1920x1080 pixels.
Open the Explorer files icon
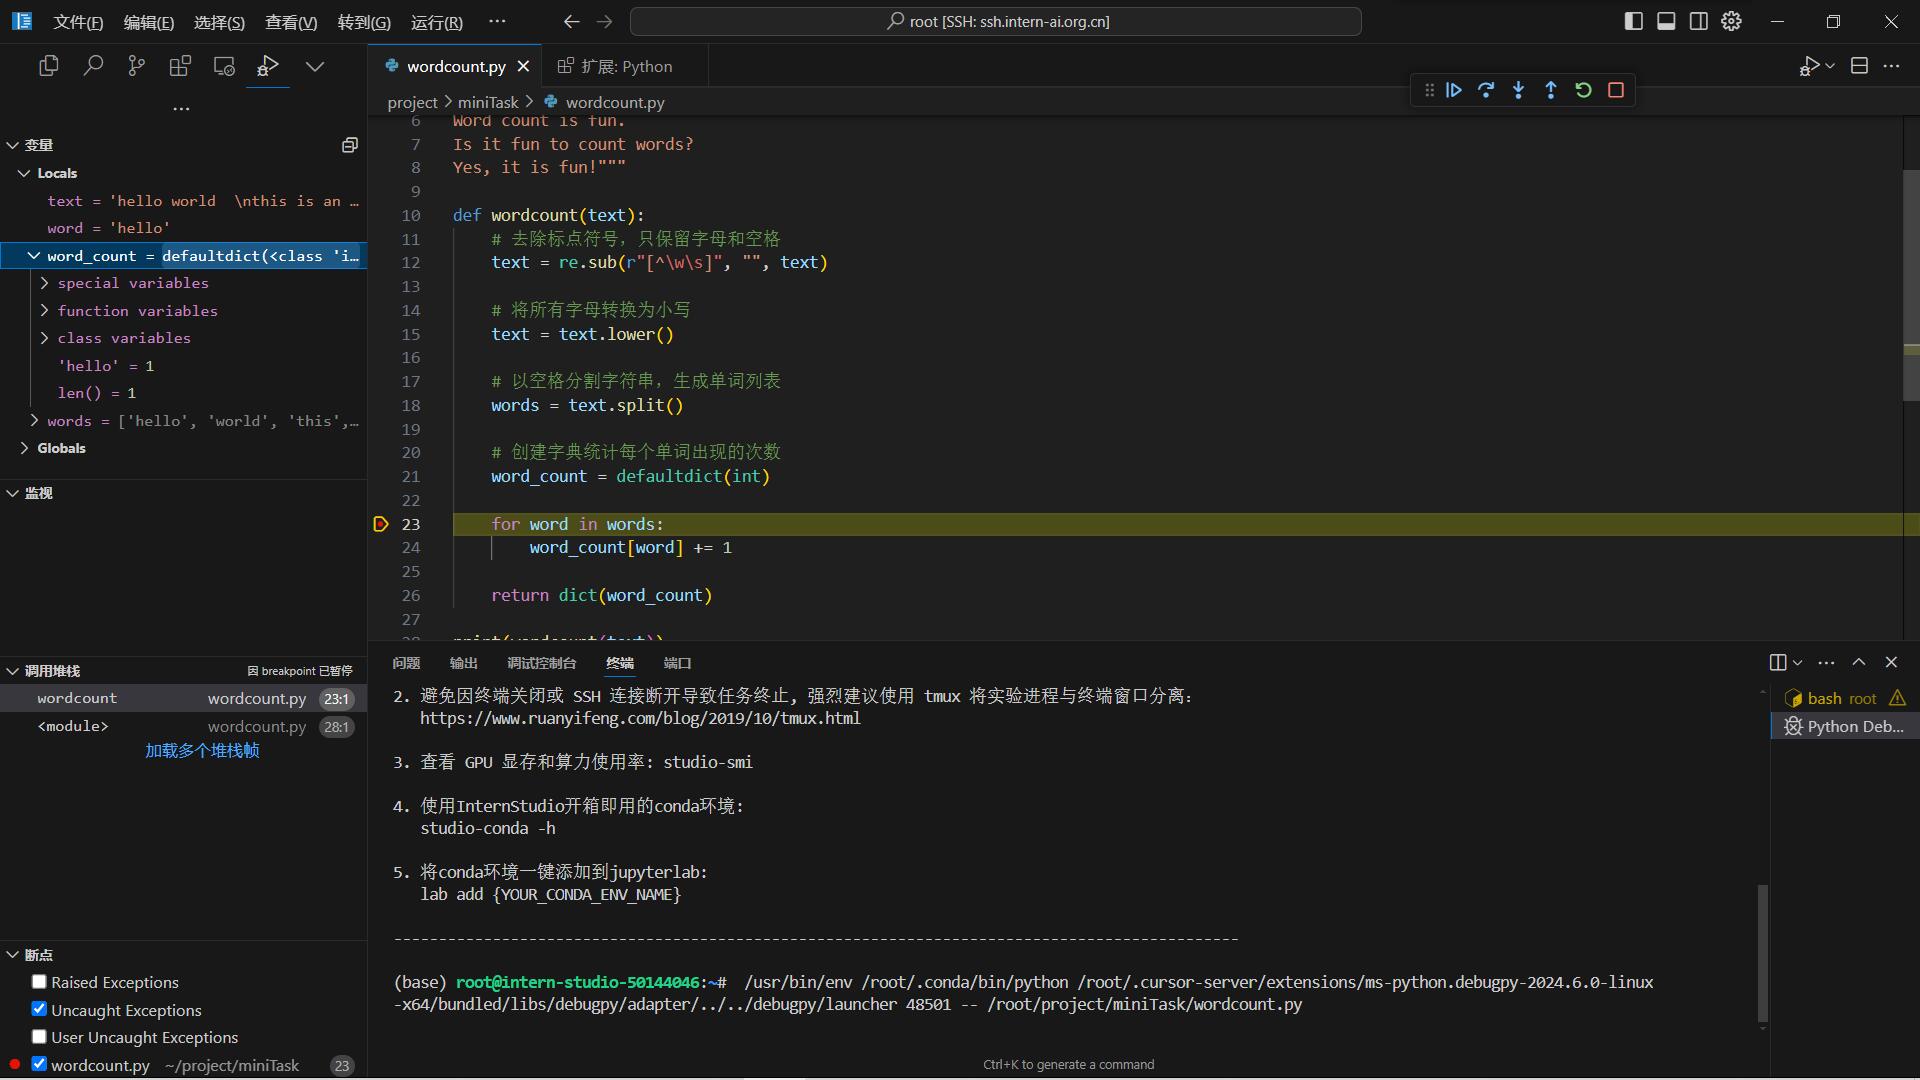pos(48,66)
